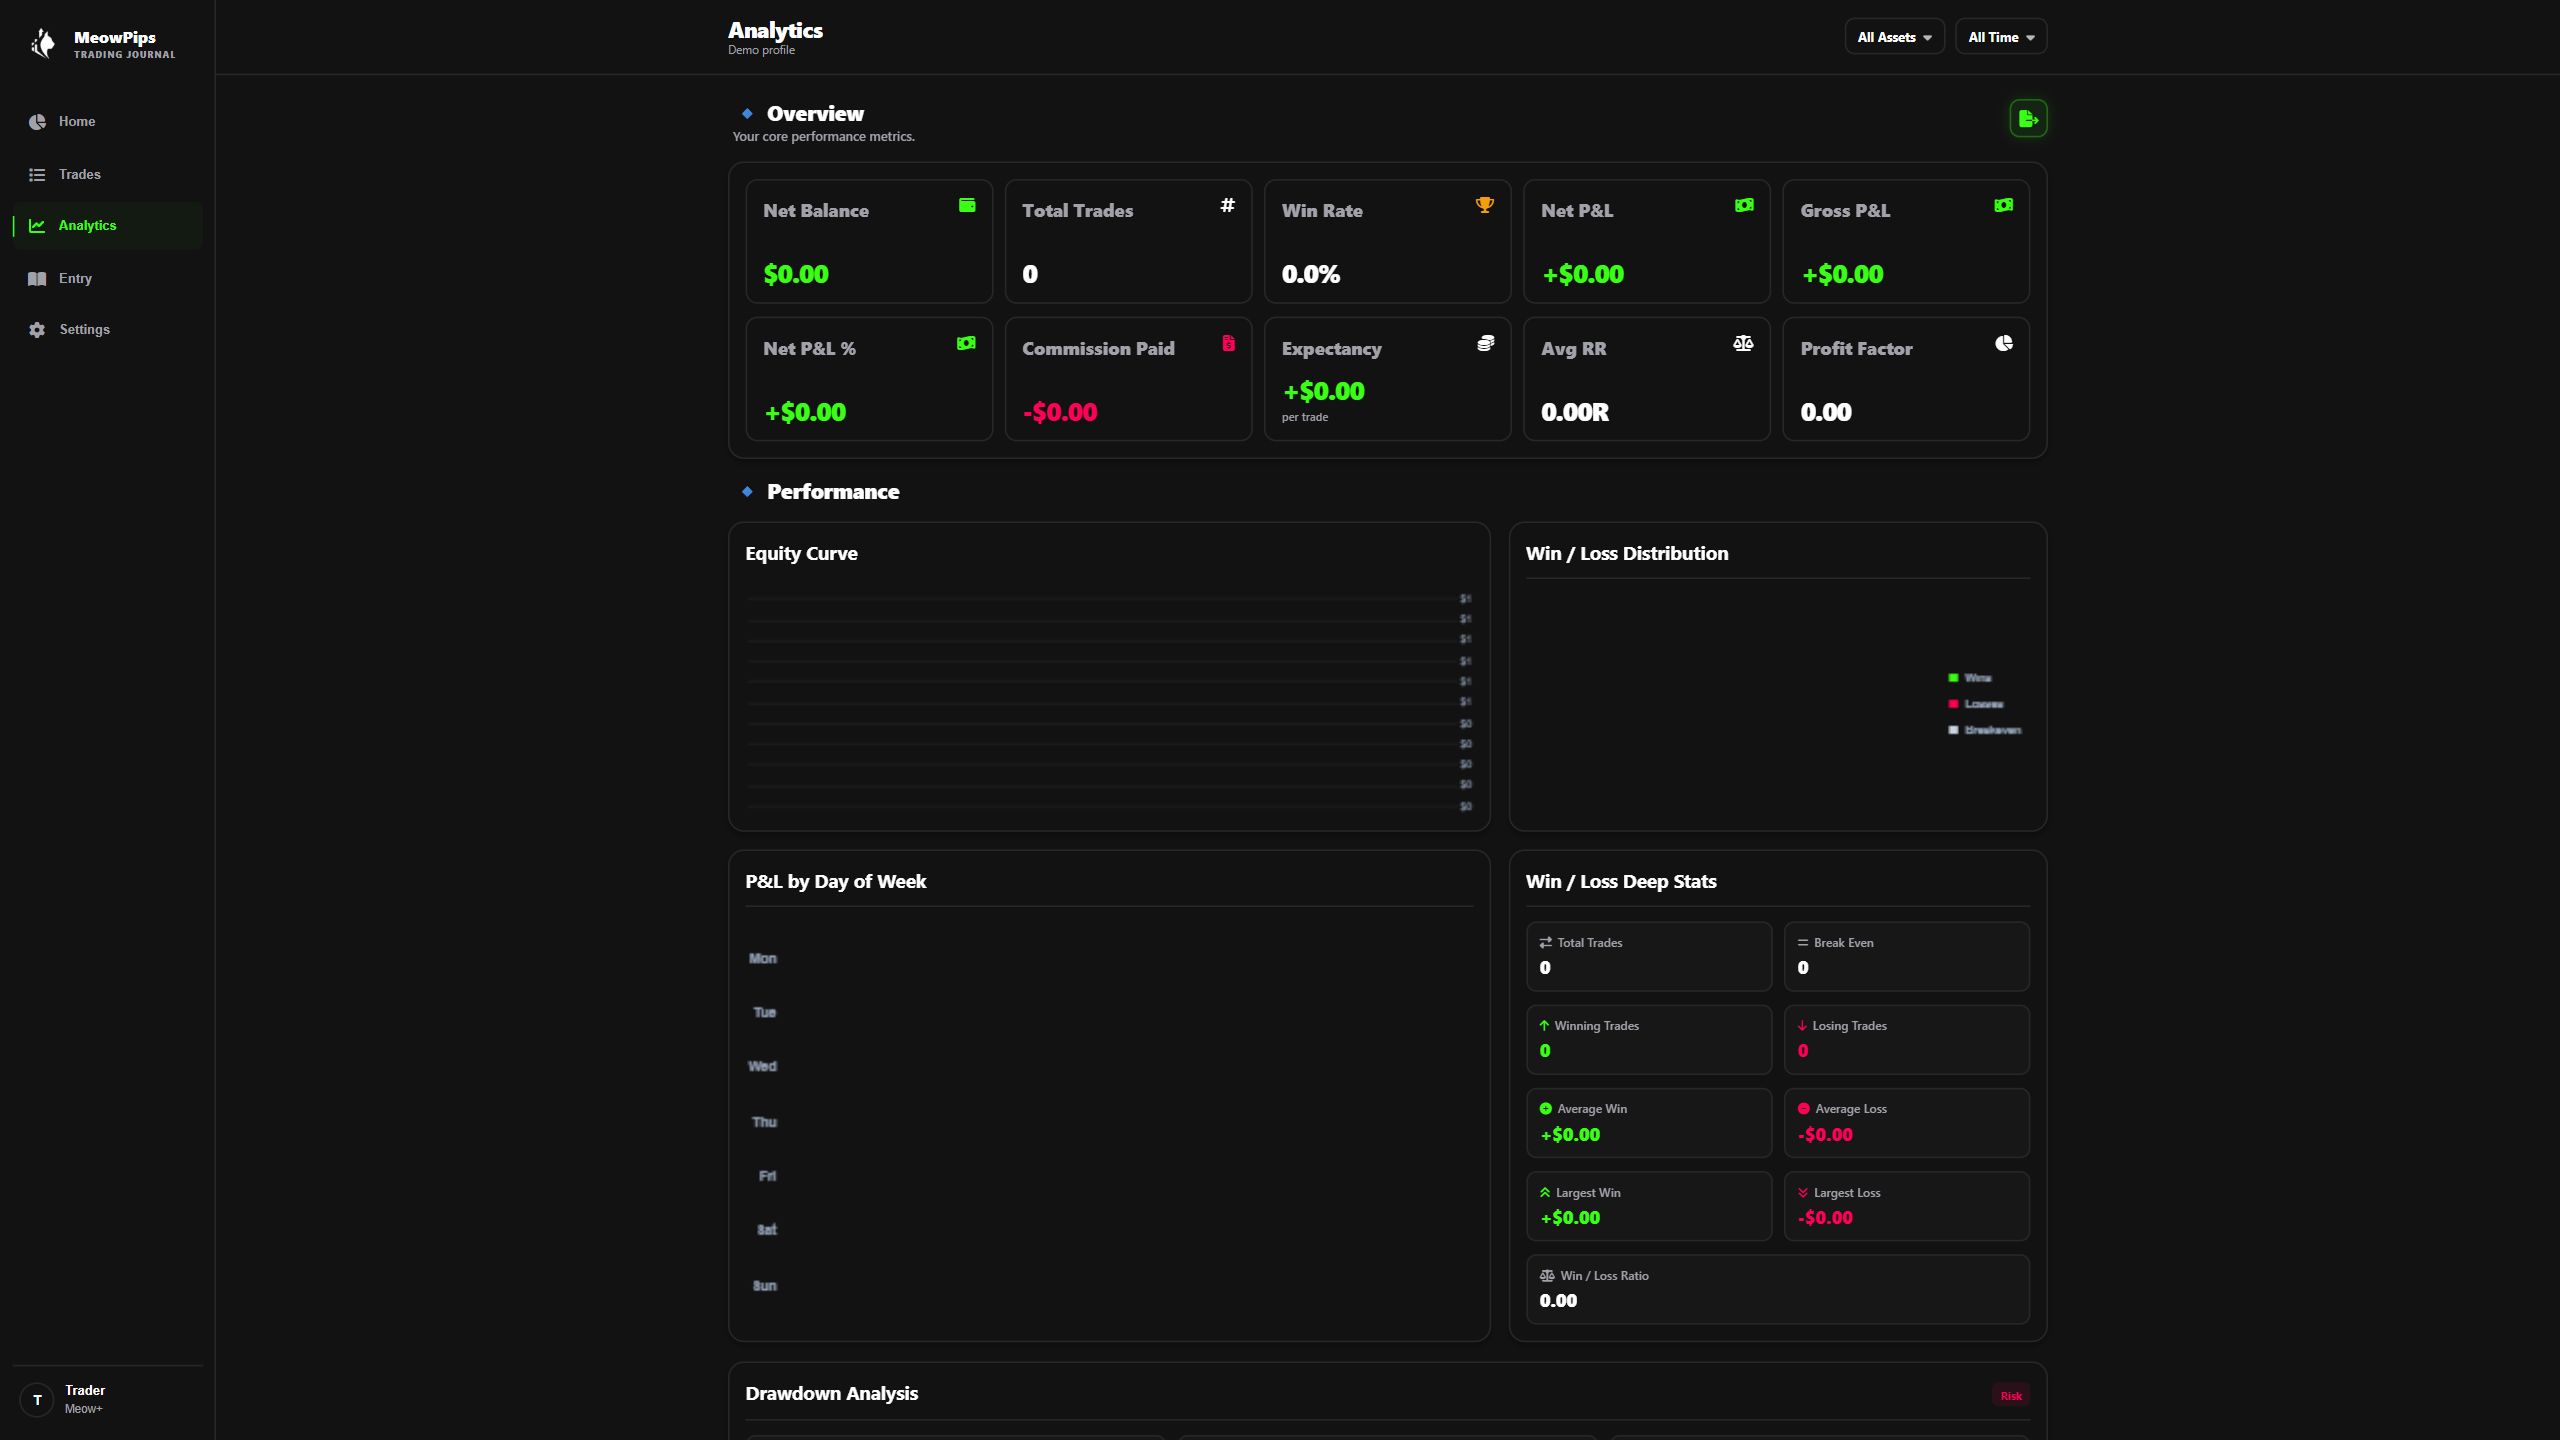
Task: Click the MeowPips cat logo
Action: [x=42, y=43]
